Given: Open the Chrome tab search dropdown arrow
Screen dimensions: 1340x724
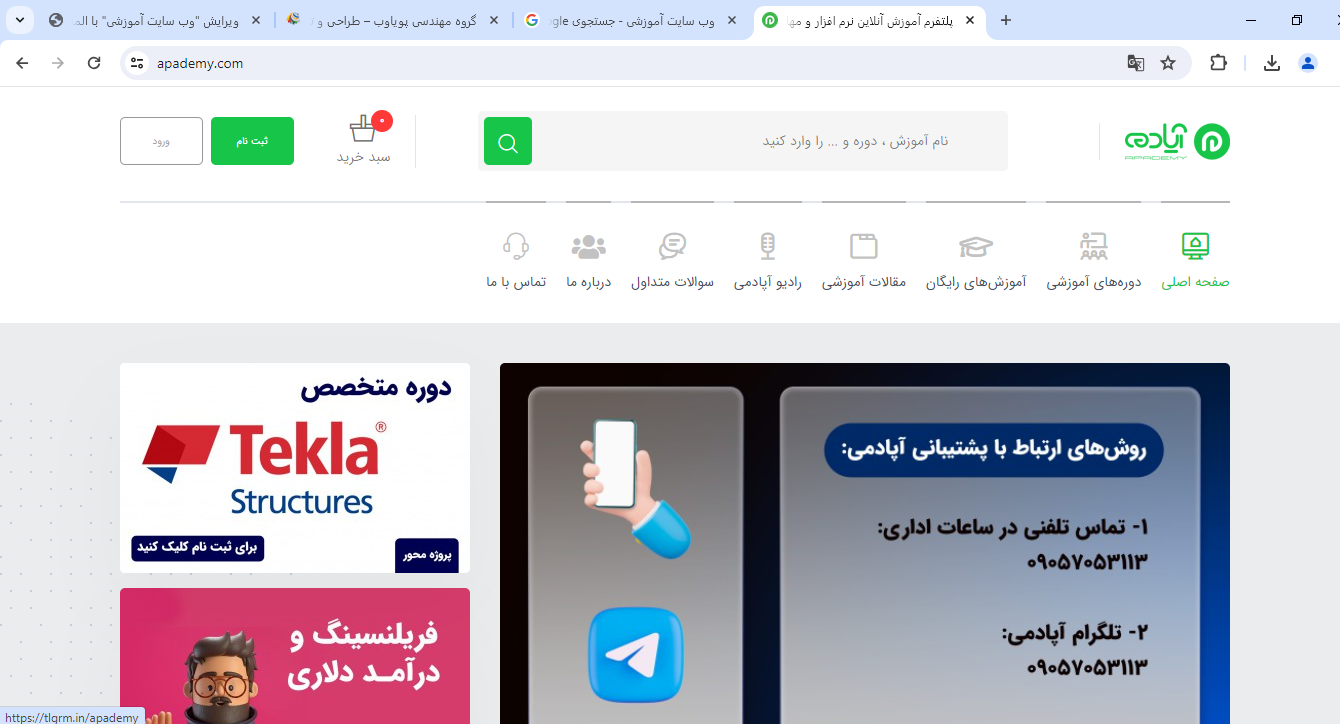Looking at the screenshot, I should tap(19, 20).
